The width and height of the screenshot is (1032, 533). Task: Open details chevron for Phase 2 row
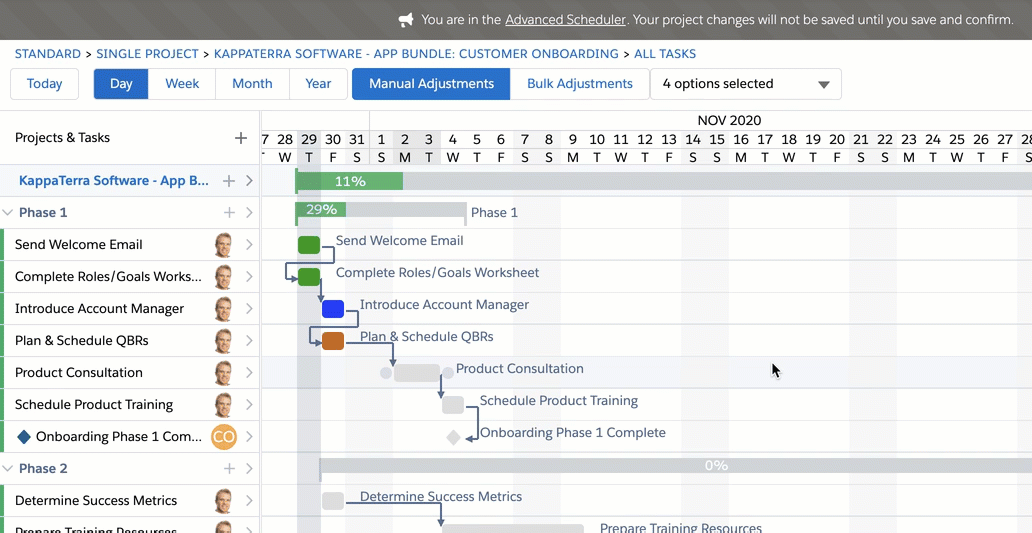[x=249, y=469]
